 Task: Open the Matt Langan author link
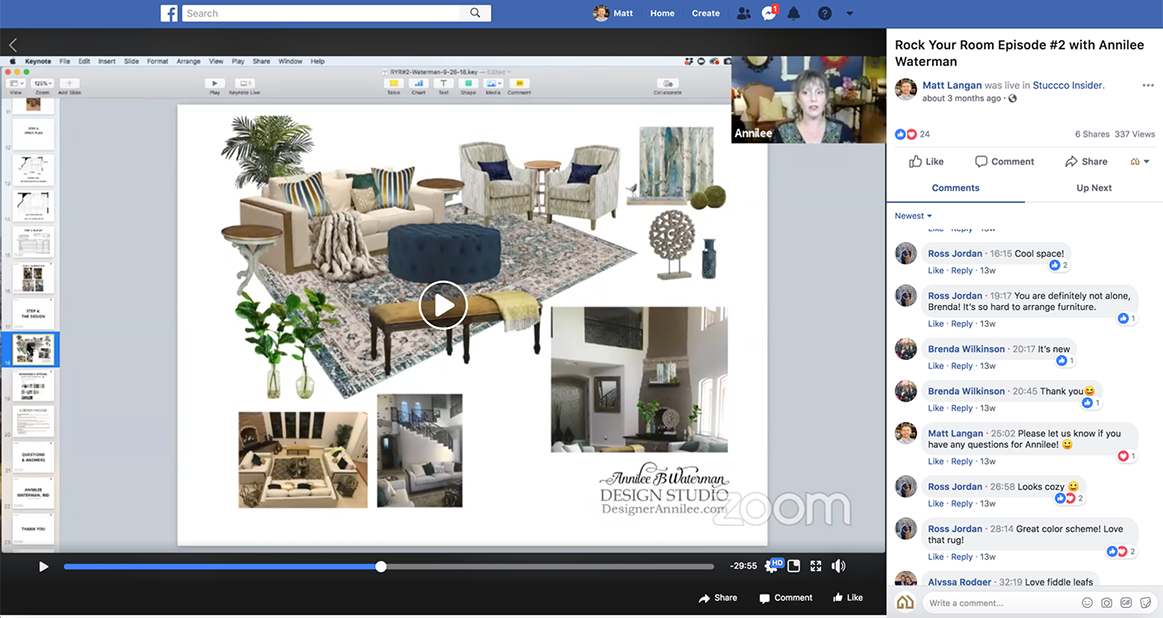coord(952,85)
